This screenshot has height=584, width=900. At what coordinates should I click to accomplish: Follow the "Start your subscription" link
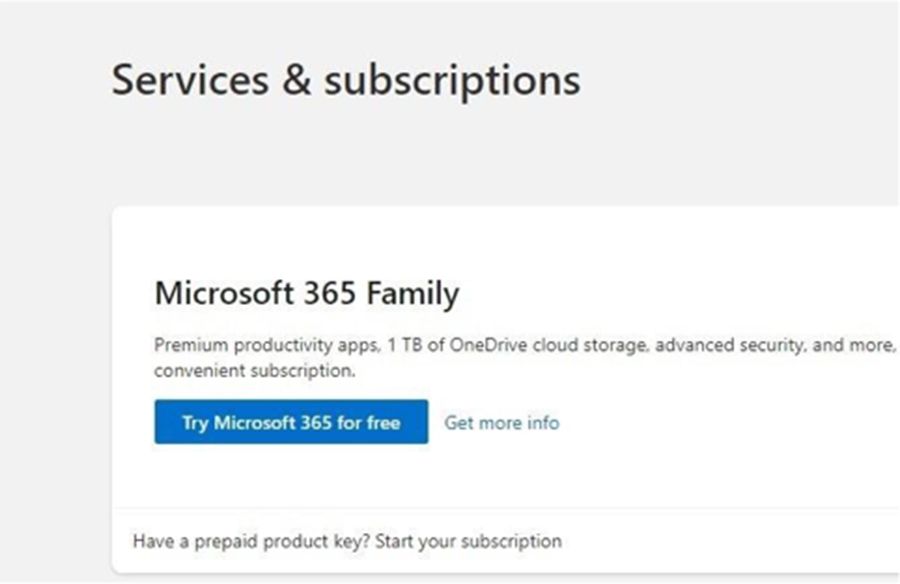pos(483,541)
